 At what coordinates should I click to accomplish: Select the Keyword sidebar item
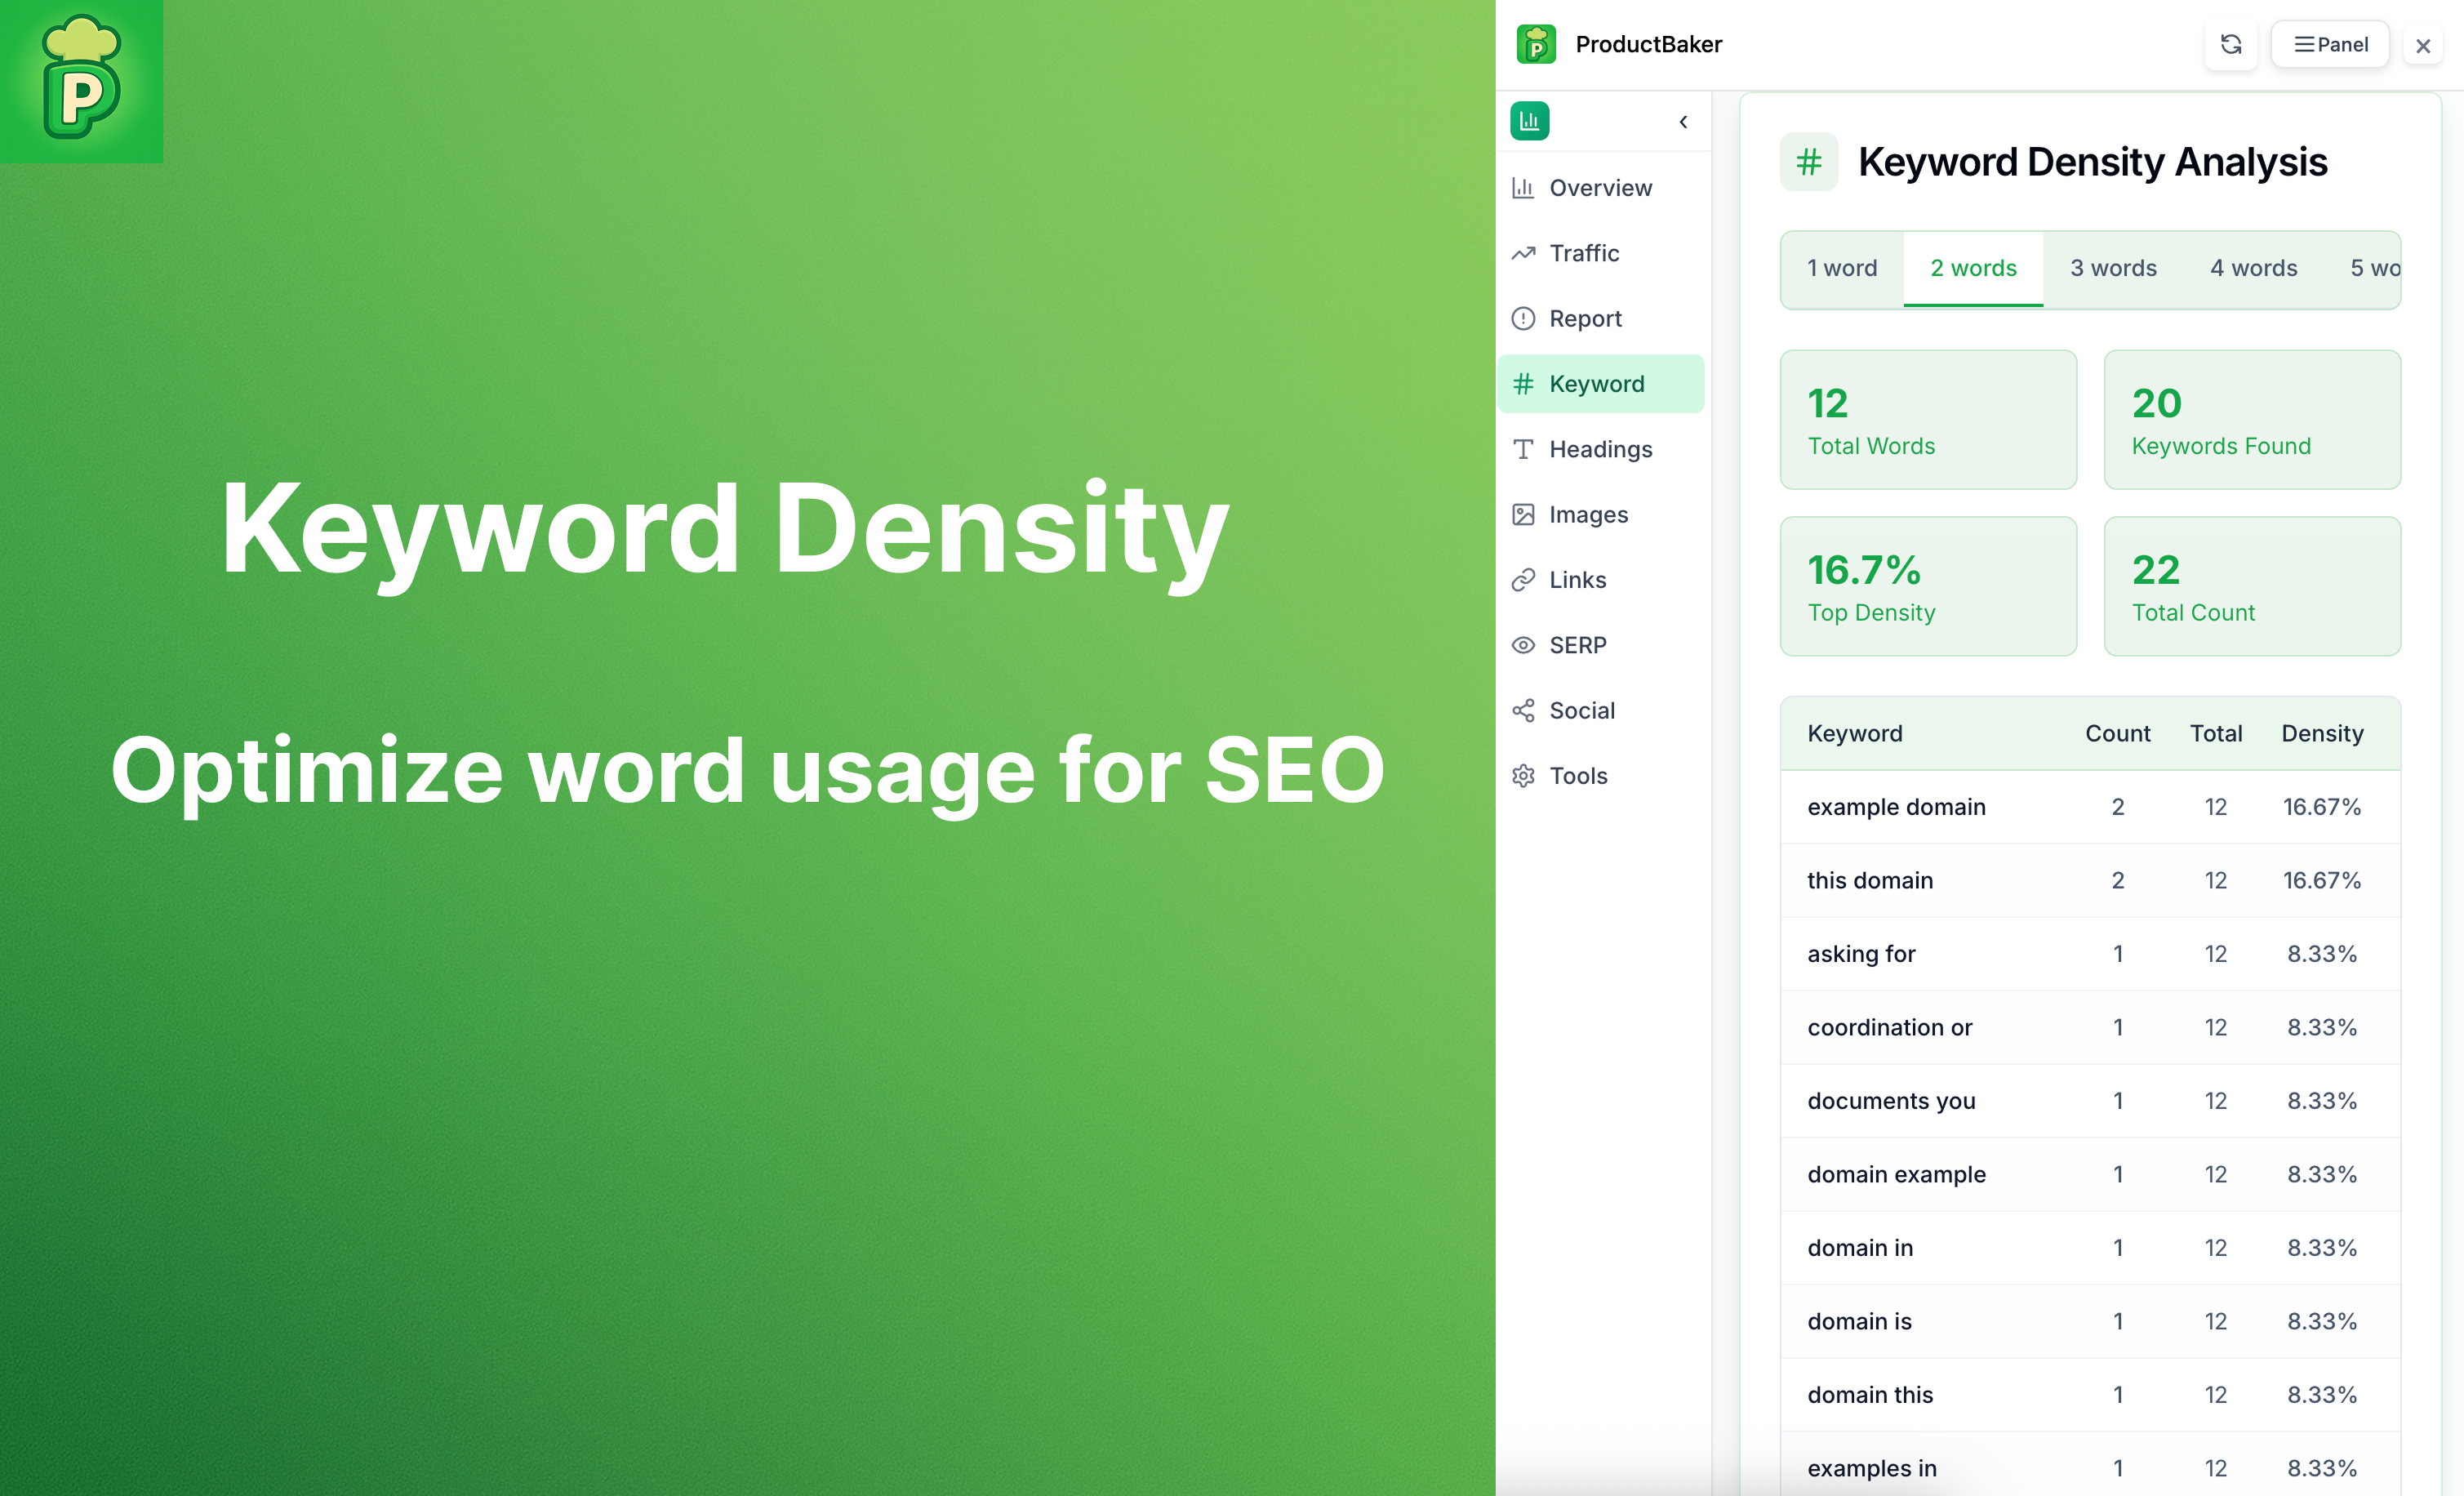(x=1601, y=384)
